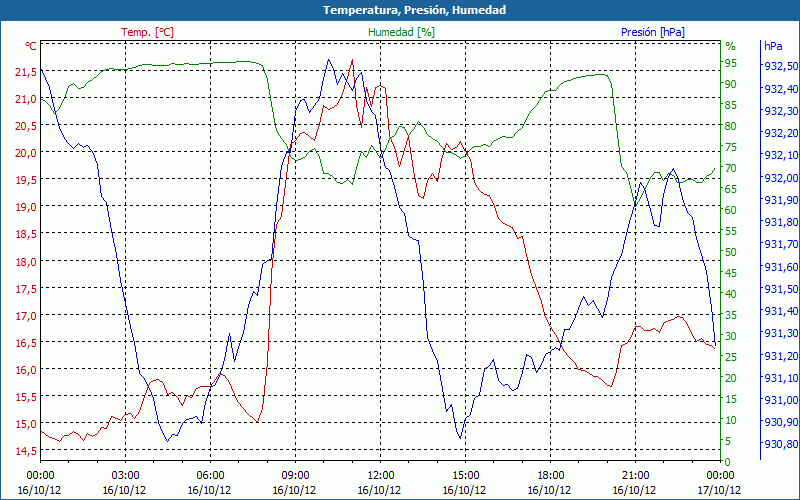Viewport: 800px width, 500px height.
Task: Click the 21:00 16/10/12 time axis label
Action: click(635, 483)
